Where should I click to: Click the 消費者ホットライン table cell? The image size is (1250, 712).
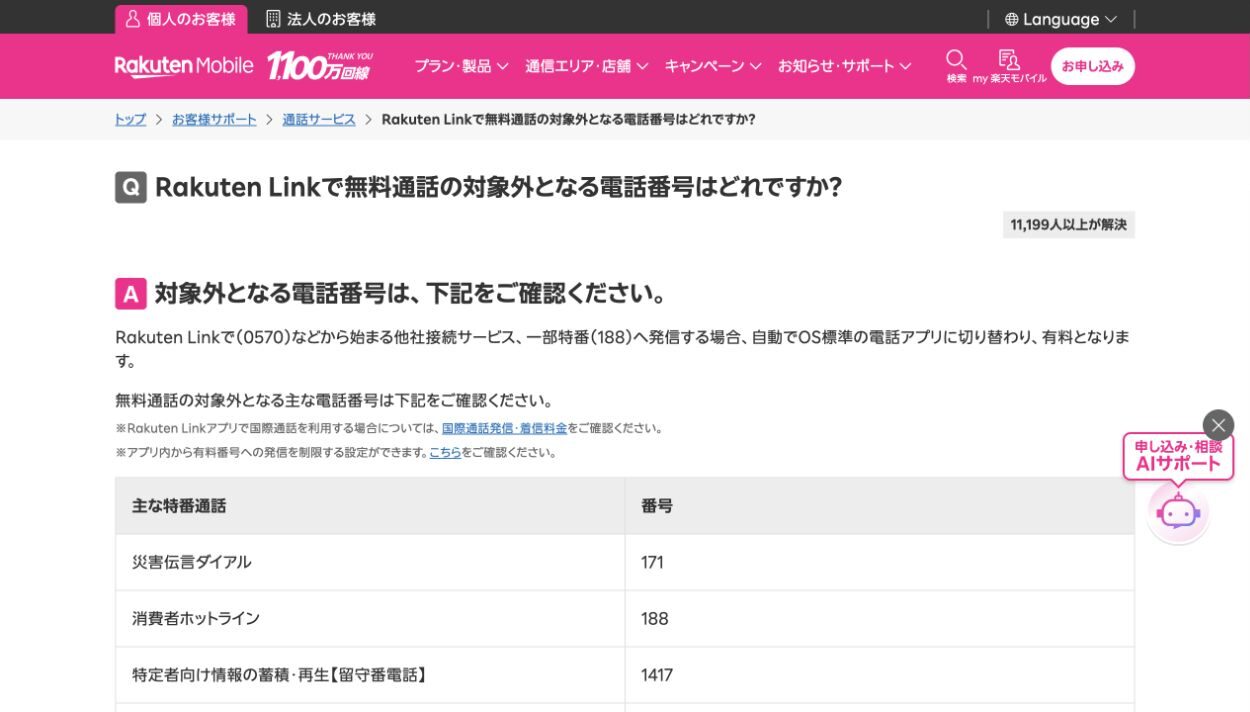pos(370,618)
